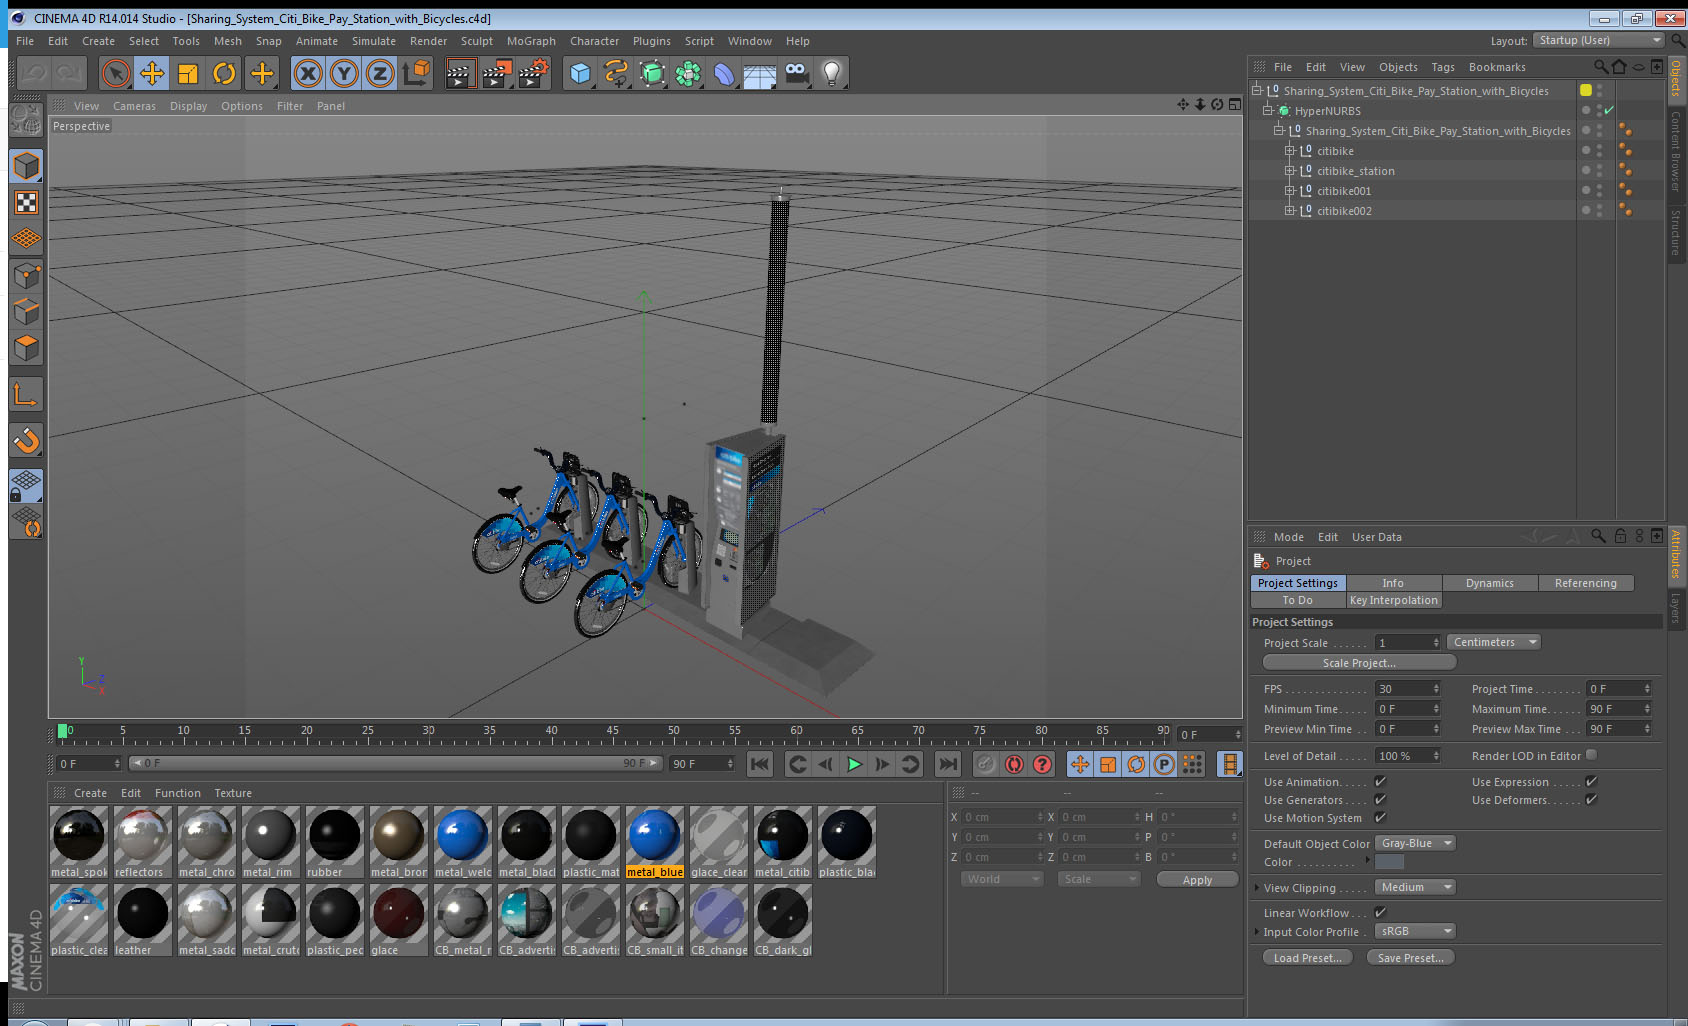The image size is (1688, 1026).
Task: Toggle Z axis lock
Action: pyautogui.click(x=380, y=73)
